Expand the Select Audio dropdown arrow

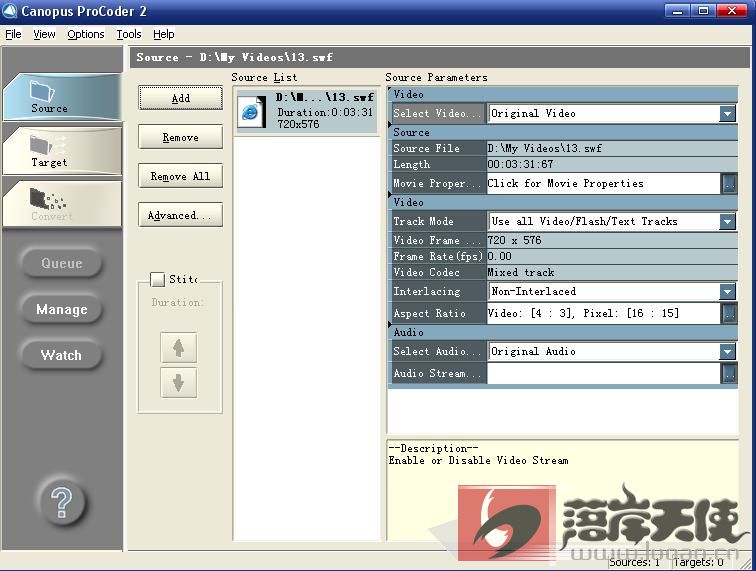pos(727,352)
